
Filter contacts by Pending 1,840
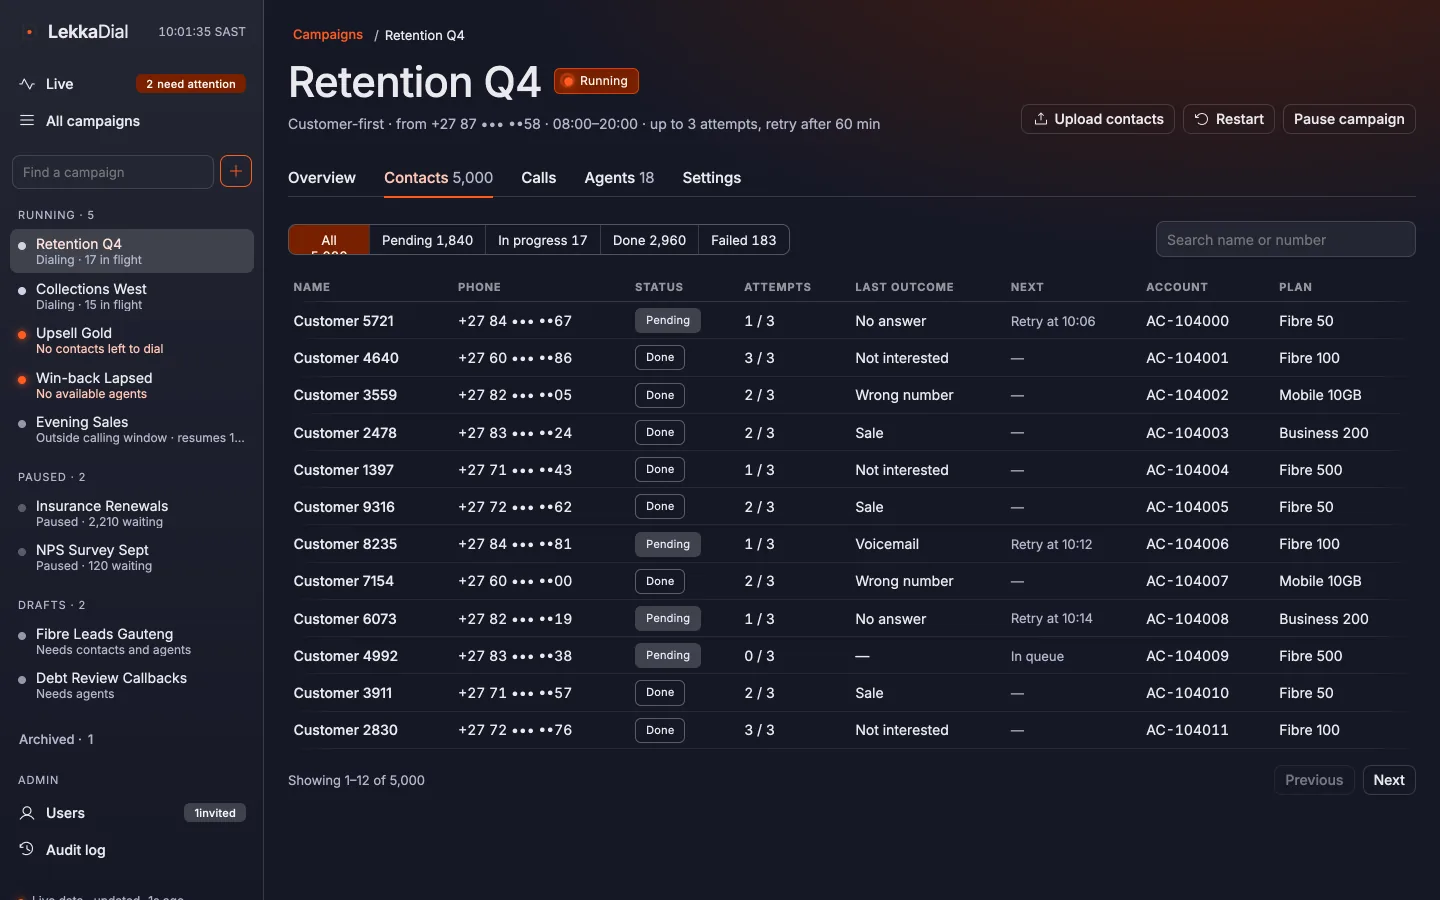tap(427, 240)
